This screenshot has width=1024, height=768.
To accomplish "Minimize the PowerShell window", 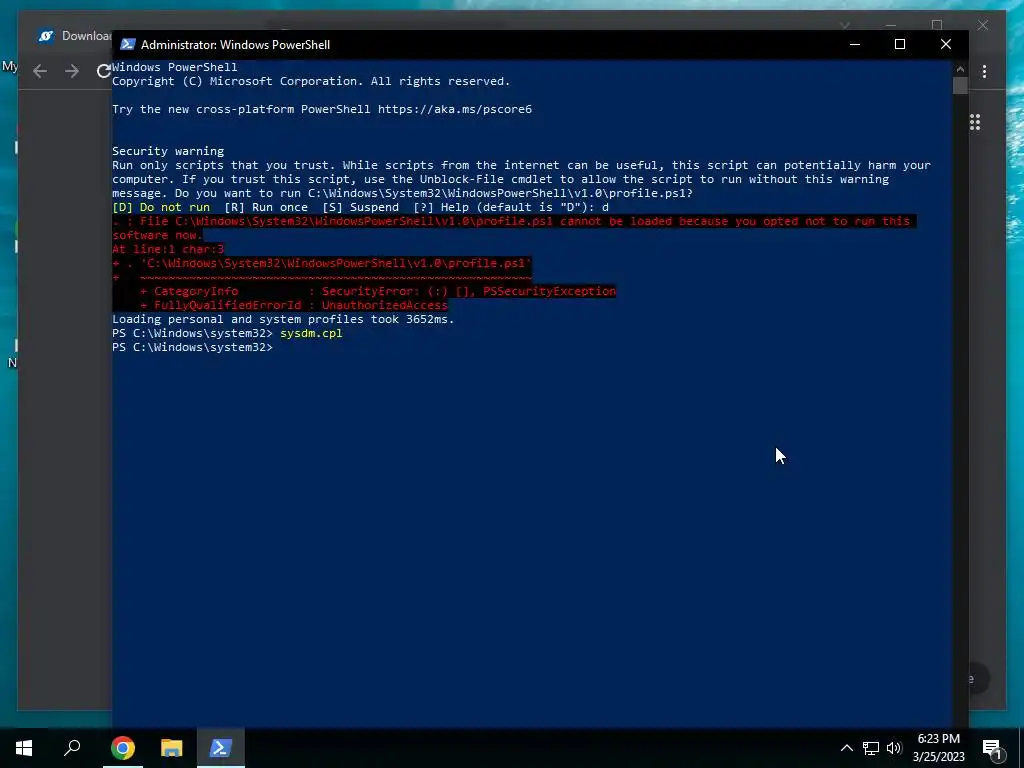I will click(x=855, y=44).
